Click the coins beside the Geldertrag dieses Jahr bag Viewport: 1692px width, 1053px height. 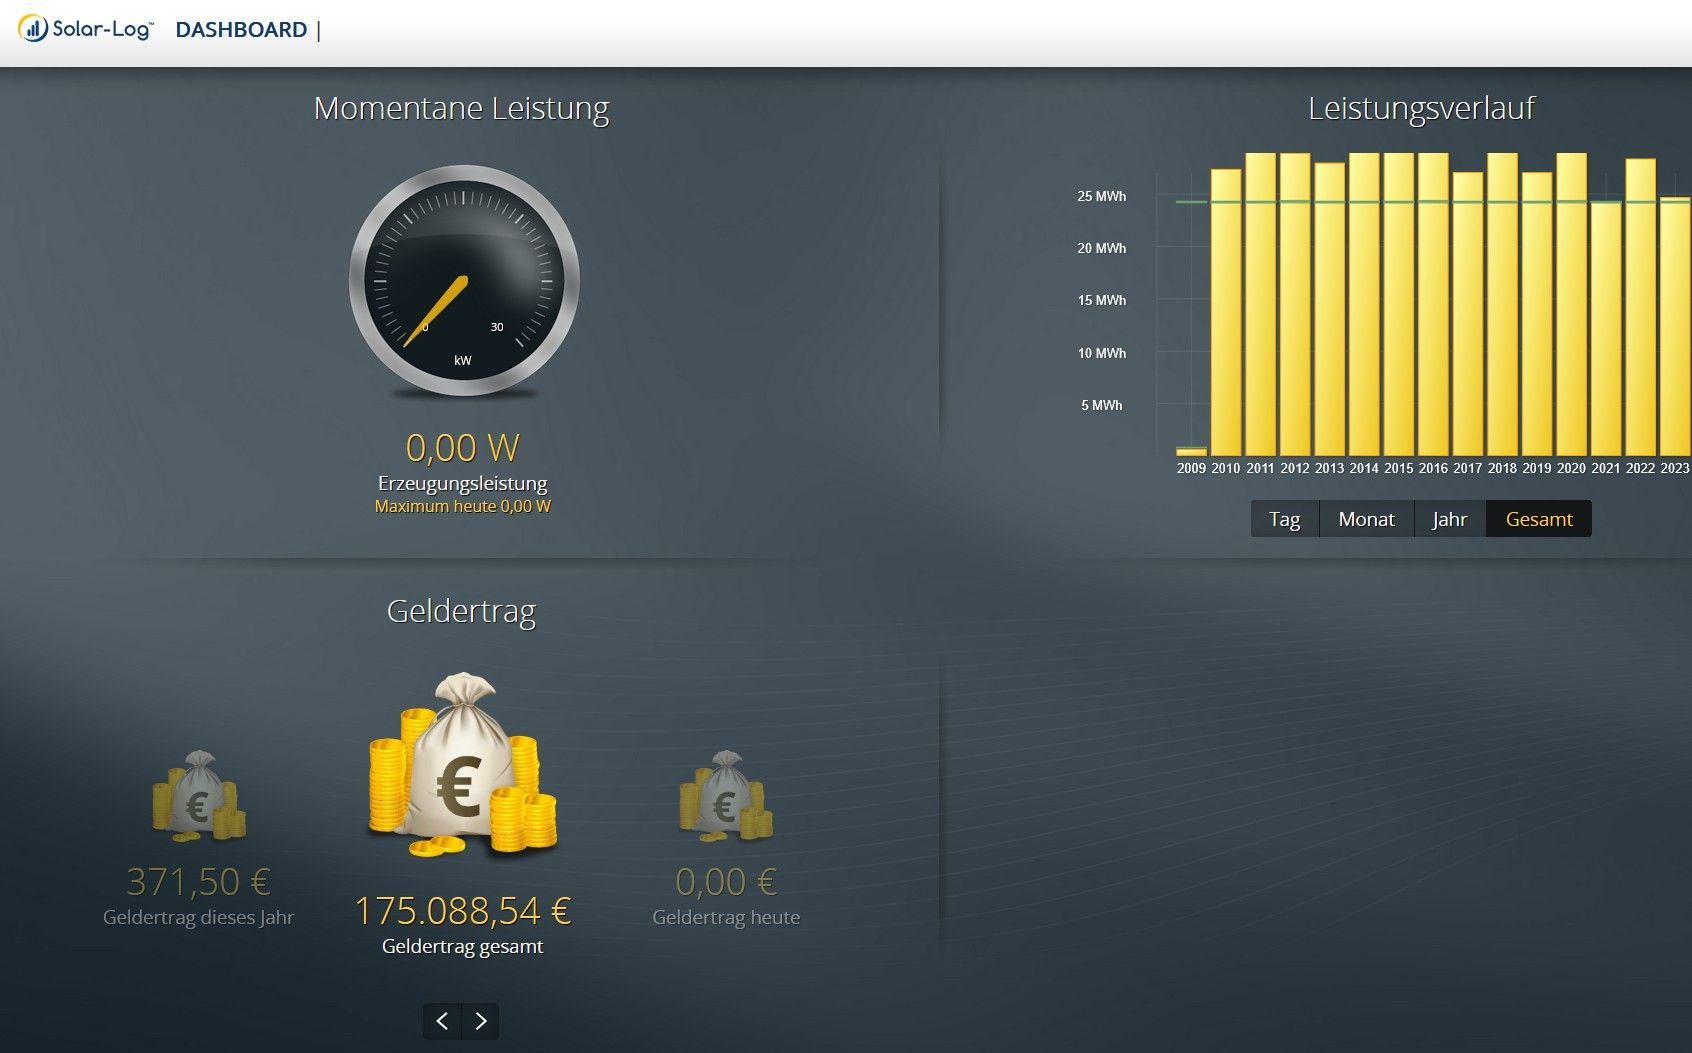[x=230, y=820]
